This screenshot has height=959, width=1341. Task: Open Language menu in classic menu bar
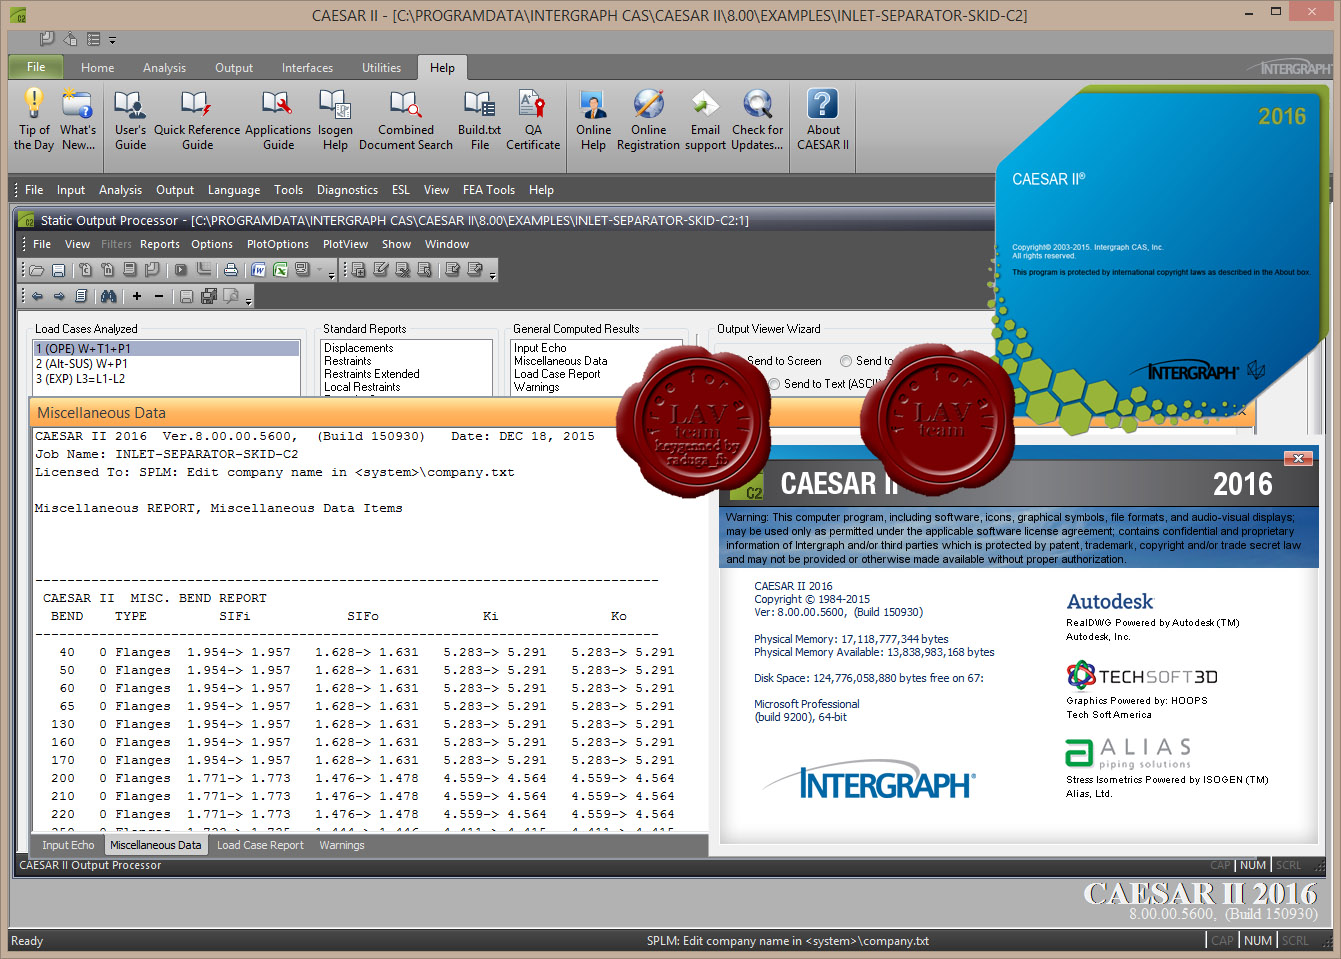pos(234,190)
